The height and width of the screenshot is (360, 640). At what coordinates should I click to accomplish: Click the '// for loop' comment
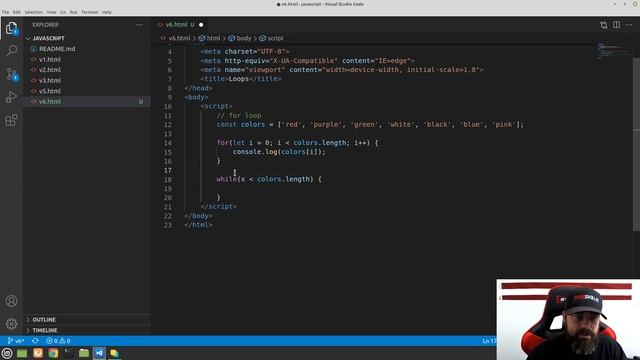pyautogui.click(x=239, y=116)
